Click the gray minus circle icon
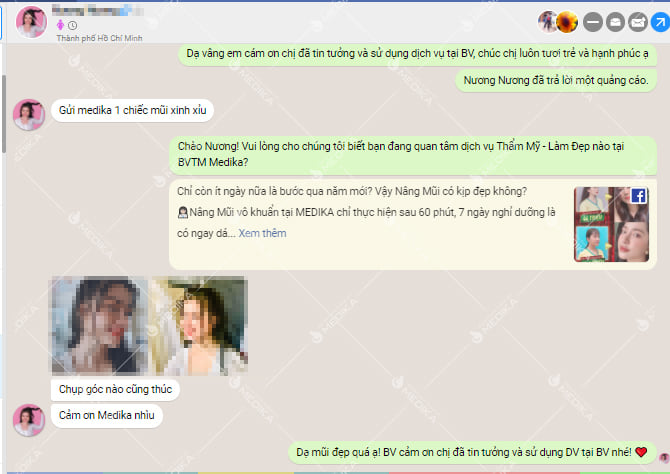Viewport: 670px width, 474px height. 591,21
